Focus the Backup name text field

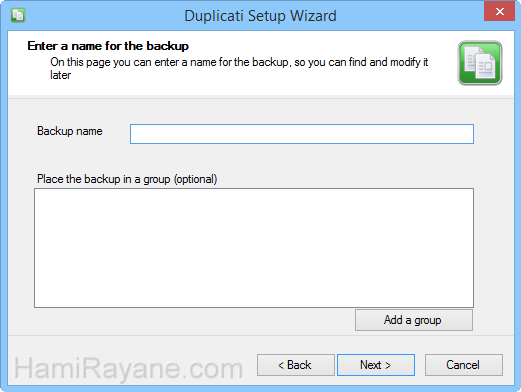click(302, 134)
